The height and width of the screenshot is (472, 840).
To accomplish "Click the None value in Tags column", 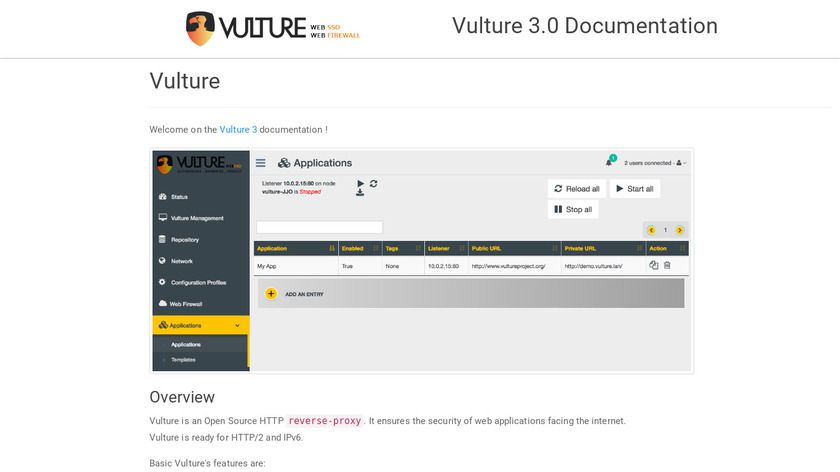I will [x=392, y=266].
